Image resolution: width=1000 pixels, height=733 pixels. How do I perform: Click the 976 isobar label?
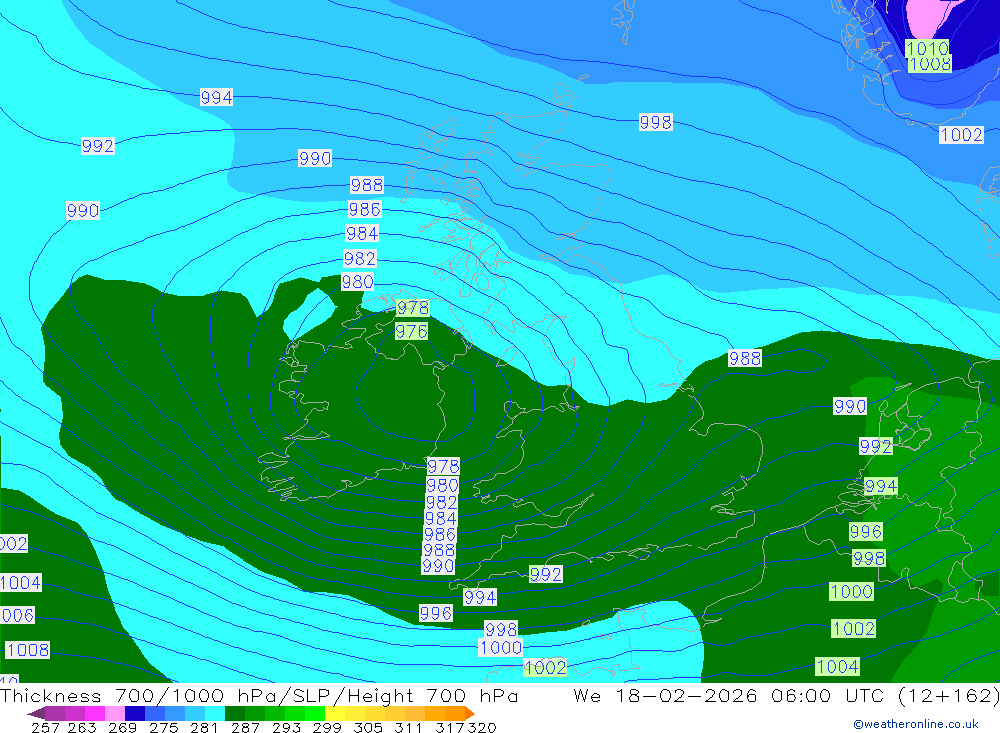pos(411,332)
